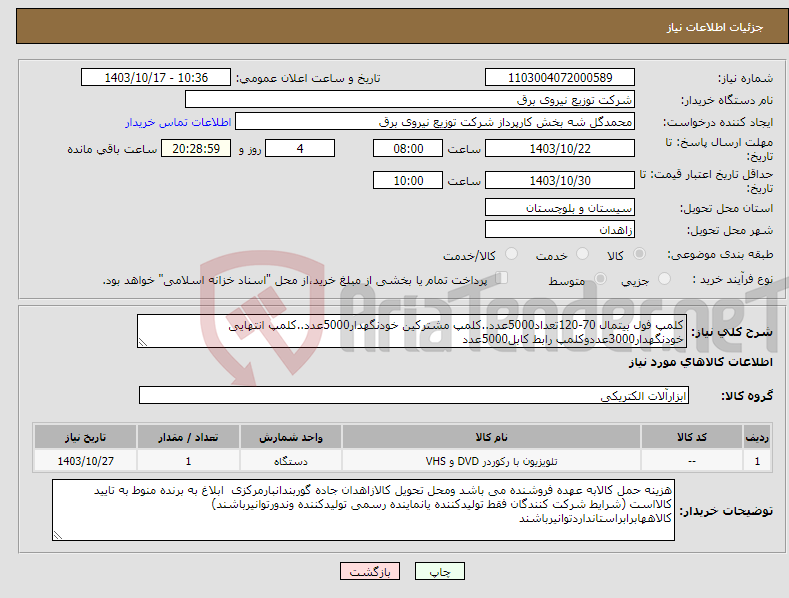This screenshot has width=789, height=598.
Task: Click the buyer notes resize handle
Action: [57, 535]
